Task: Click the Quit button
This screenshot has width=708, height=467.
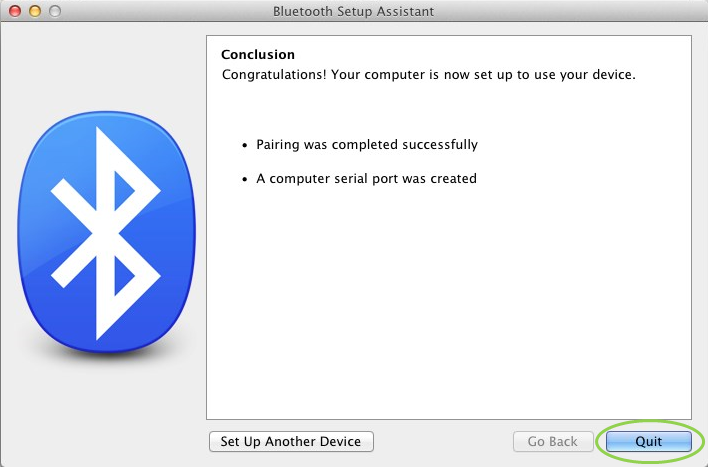Action: (x=648, y=441)
